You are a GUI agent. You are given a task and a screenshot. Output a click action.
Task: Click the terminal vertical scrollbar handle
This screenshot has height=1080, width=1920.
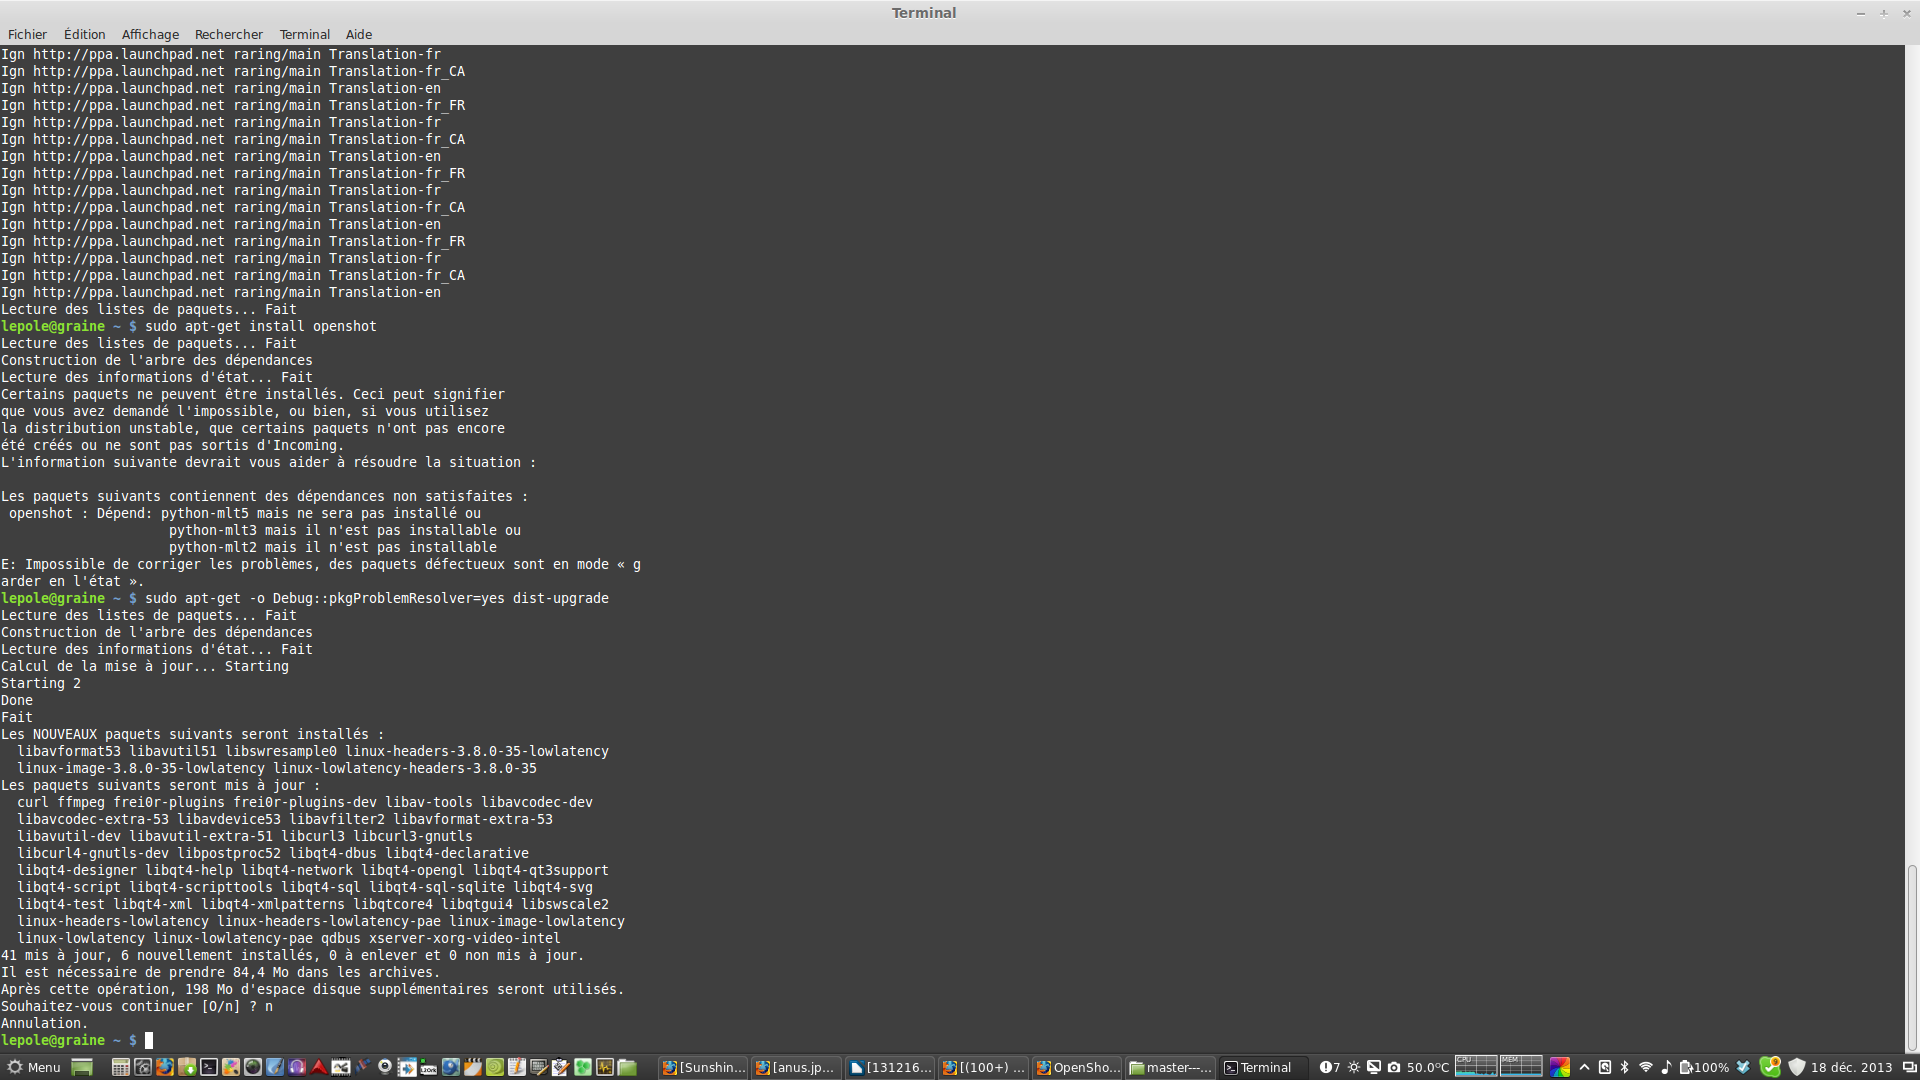point(1912,955)
